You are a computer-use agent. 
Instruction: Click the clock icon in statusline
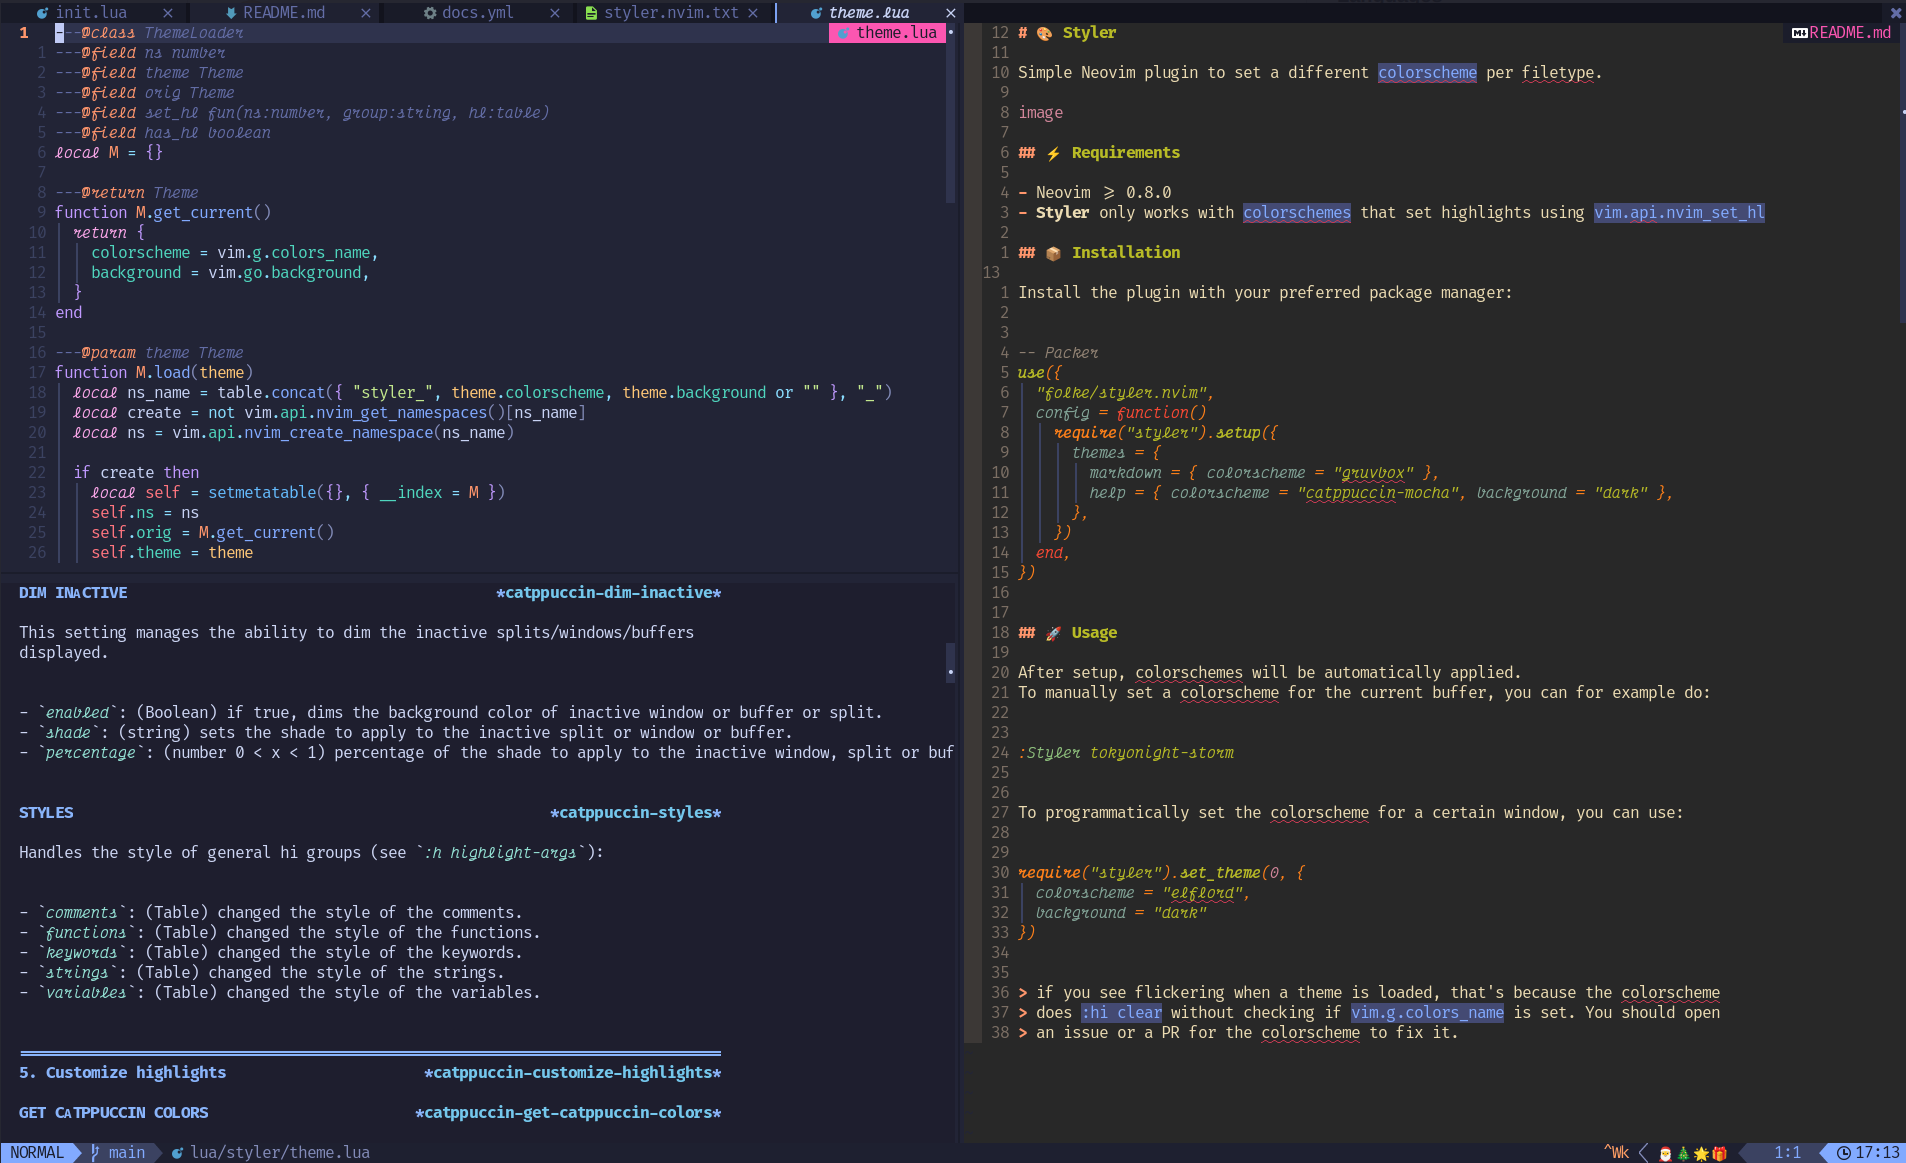[x=1843, y=1153]
